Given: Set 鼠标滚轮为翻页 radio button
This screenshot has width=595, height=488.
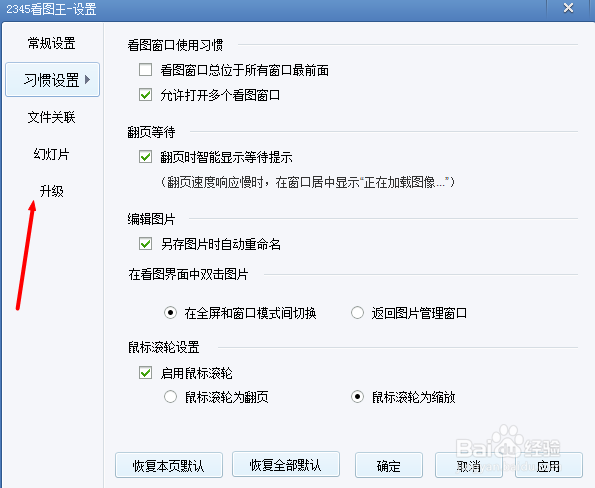Looking at the screenshot, I should coord(170,397).
